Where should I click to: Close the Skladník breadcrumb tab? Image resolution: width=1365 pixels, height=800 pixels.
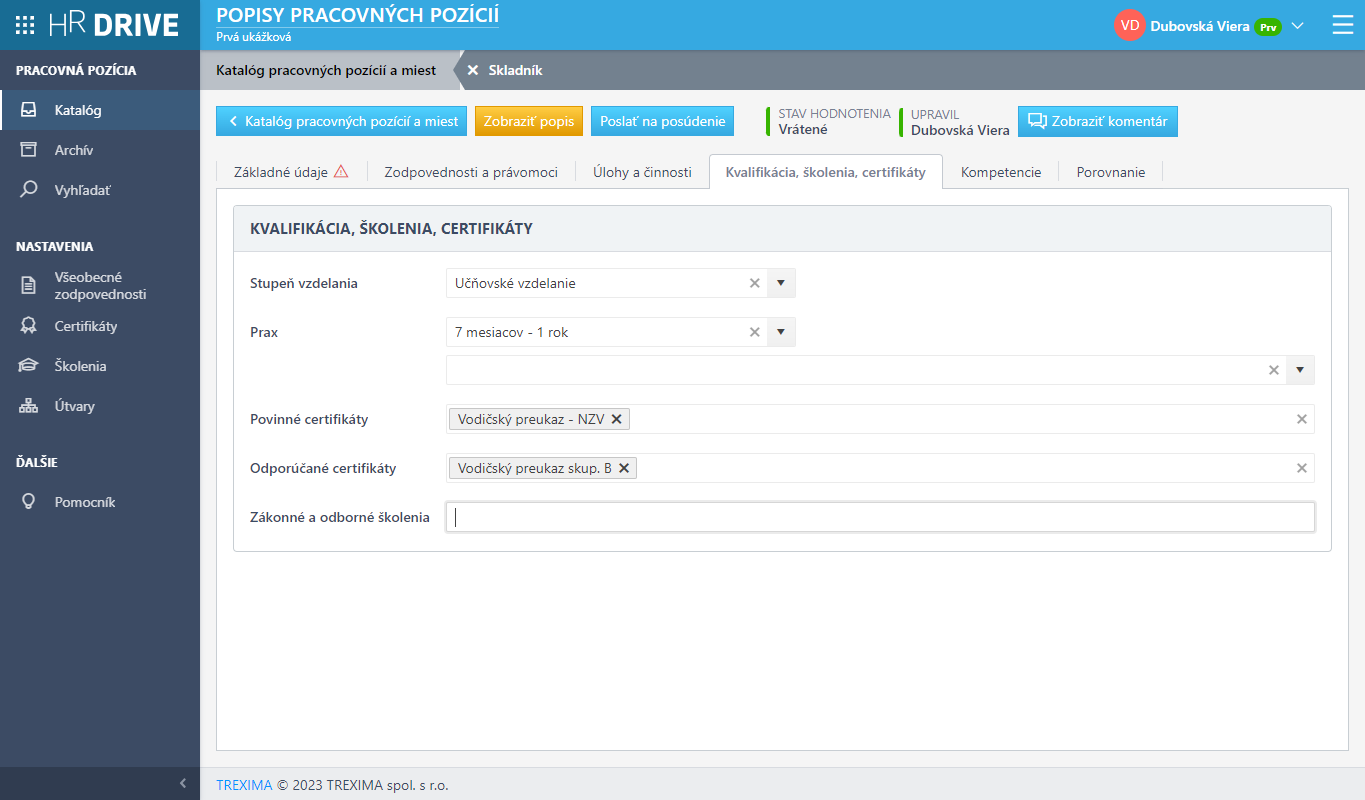(x=473, y=70)
